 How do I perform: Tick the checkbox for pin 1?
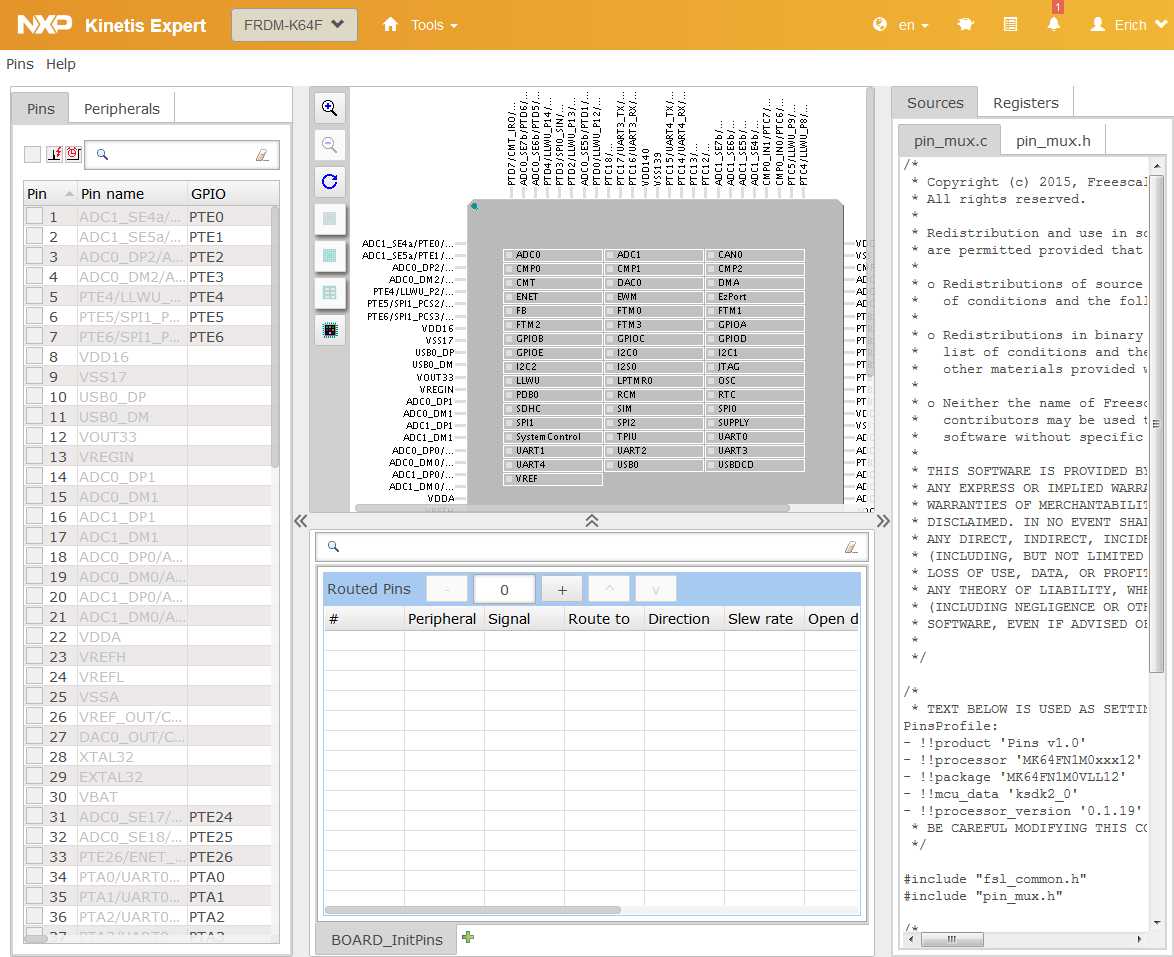point(35,217)
